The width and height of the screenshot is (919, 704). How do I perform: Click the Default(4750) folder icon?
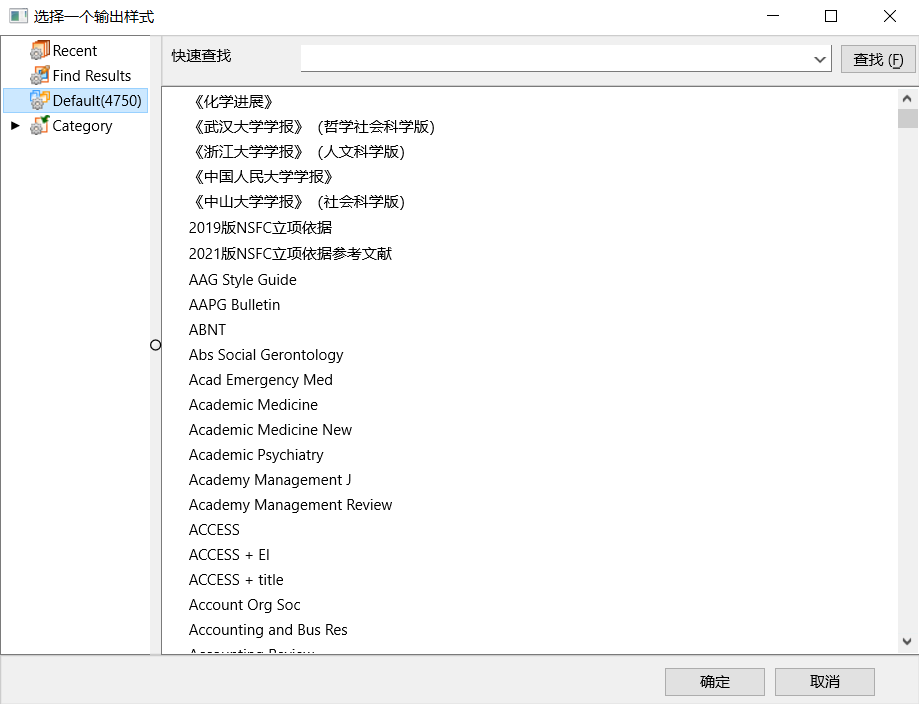click(x=39, y=101)
